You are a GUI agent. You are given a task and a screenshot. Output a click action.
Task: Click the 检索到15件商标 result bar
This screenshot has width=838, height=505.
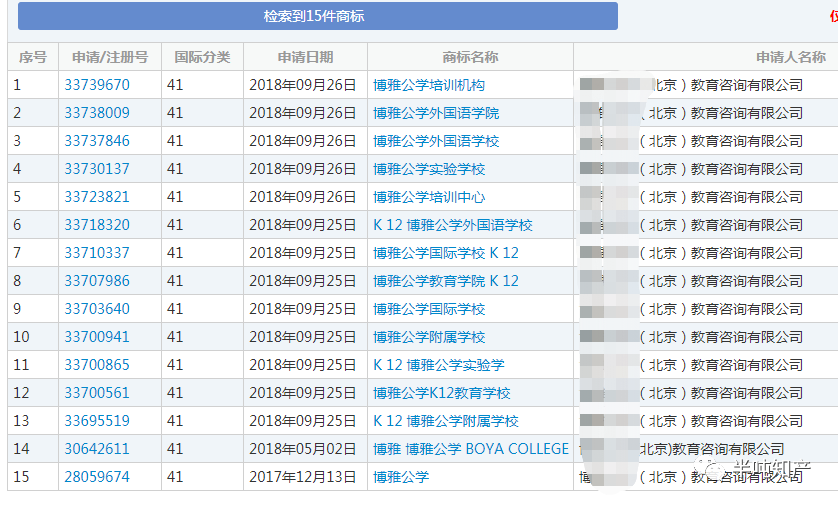click(x=317, y=16)
